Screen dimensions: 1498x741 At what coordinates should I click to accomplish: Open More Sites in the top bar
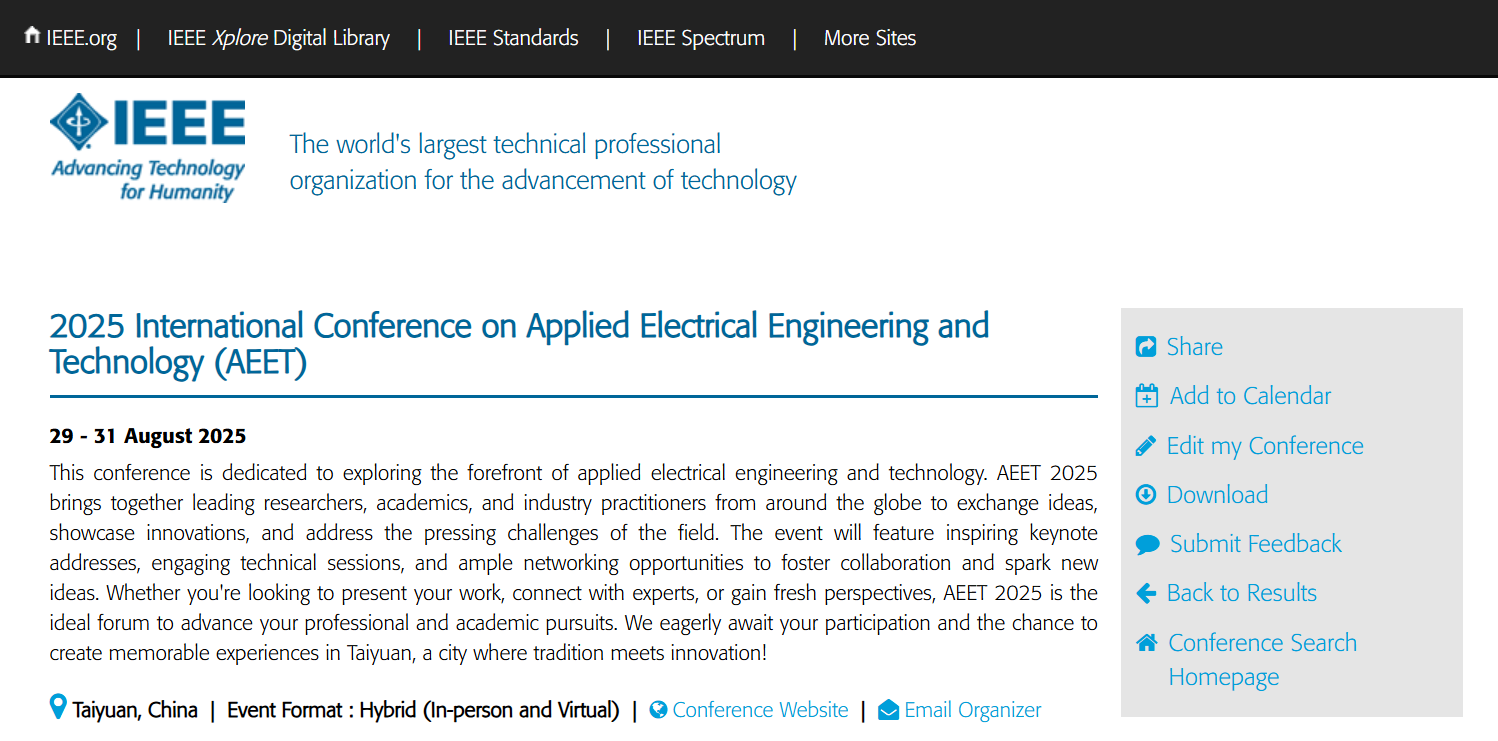[x=869, y=38]
